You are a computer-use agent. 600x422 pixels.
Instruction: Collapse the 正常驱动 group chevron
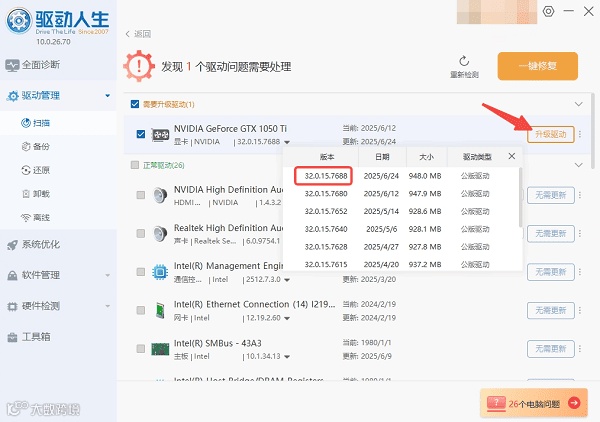(x=579, y=165)
